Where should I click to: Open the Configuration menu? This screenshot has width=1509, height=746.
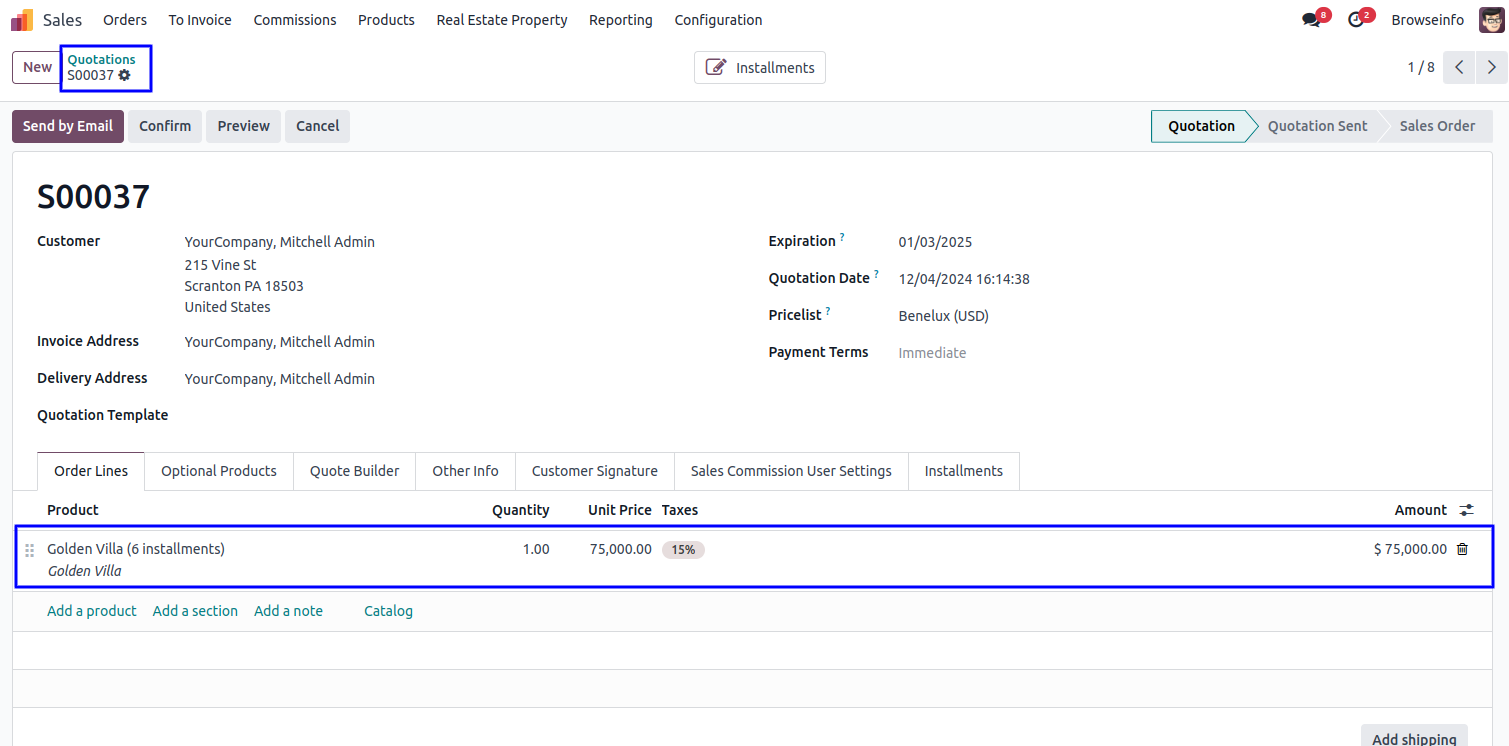[718, 20]
